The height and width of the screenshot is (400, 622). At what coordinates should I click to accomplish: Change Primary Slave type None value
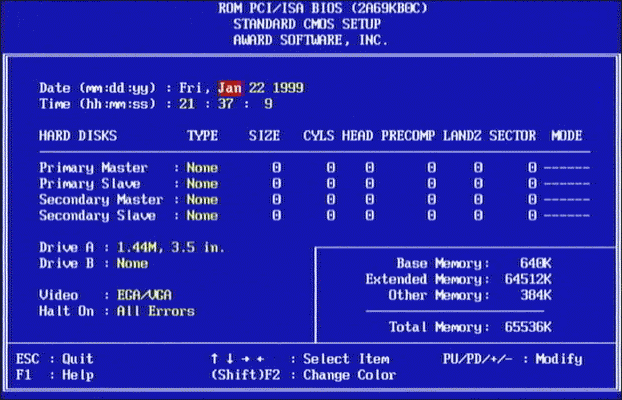(x=201, y=184)
